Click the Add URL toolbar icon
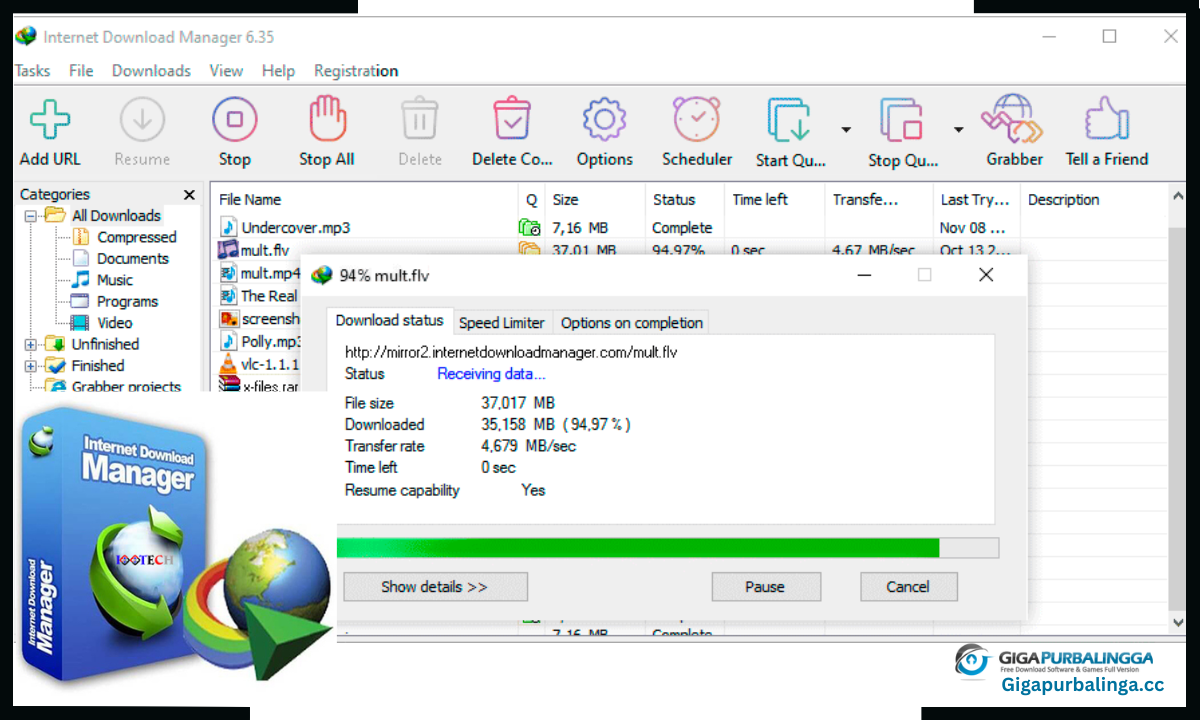This screenshot has width=1200, height=720. pos(49,120)
